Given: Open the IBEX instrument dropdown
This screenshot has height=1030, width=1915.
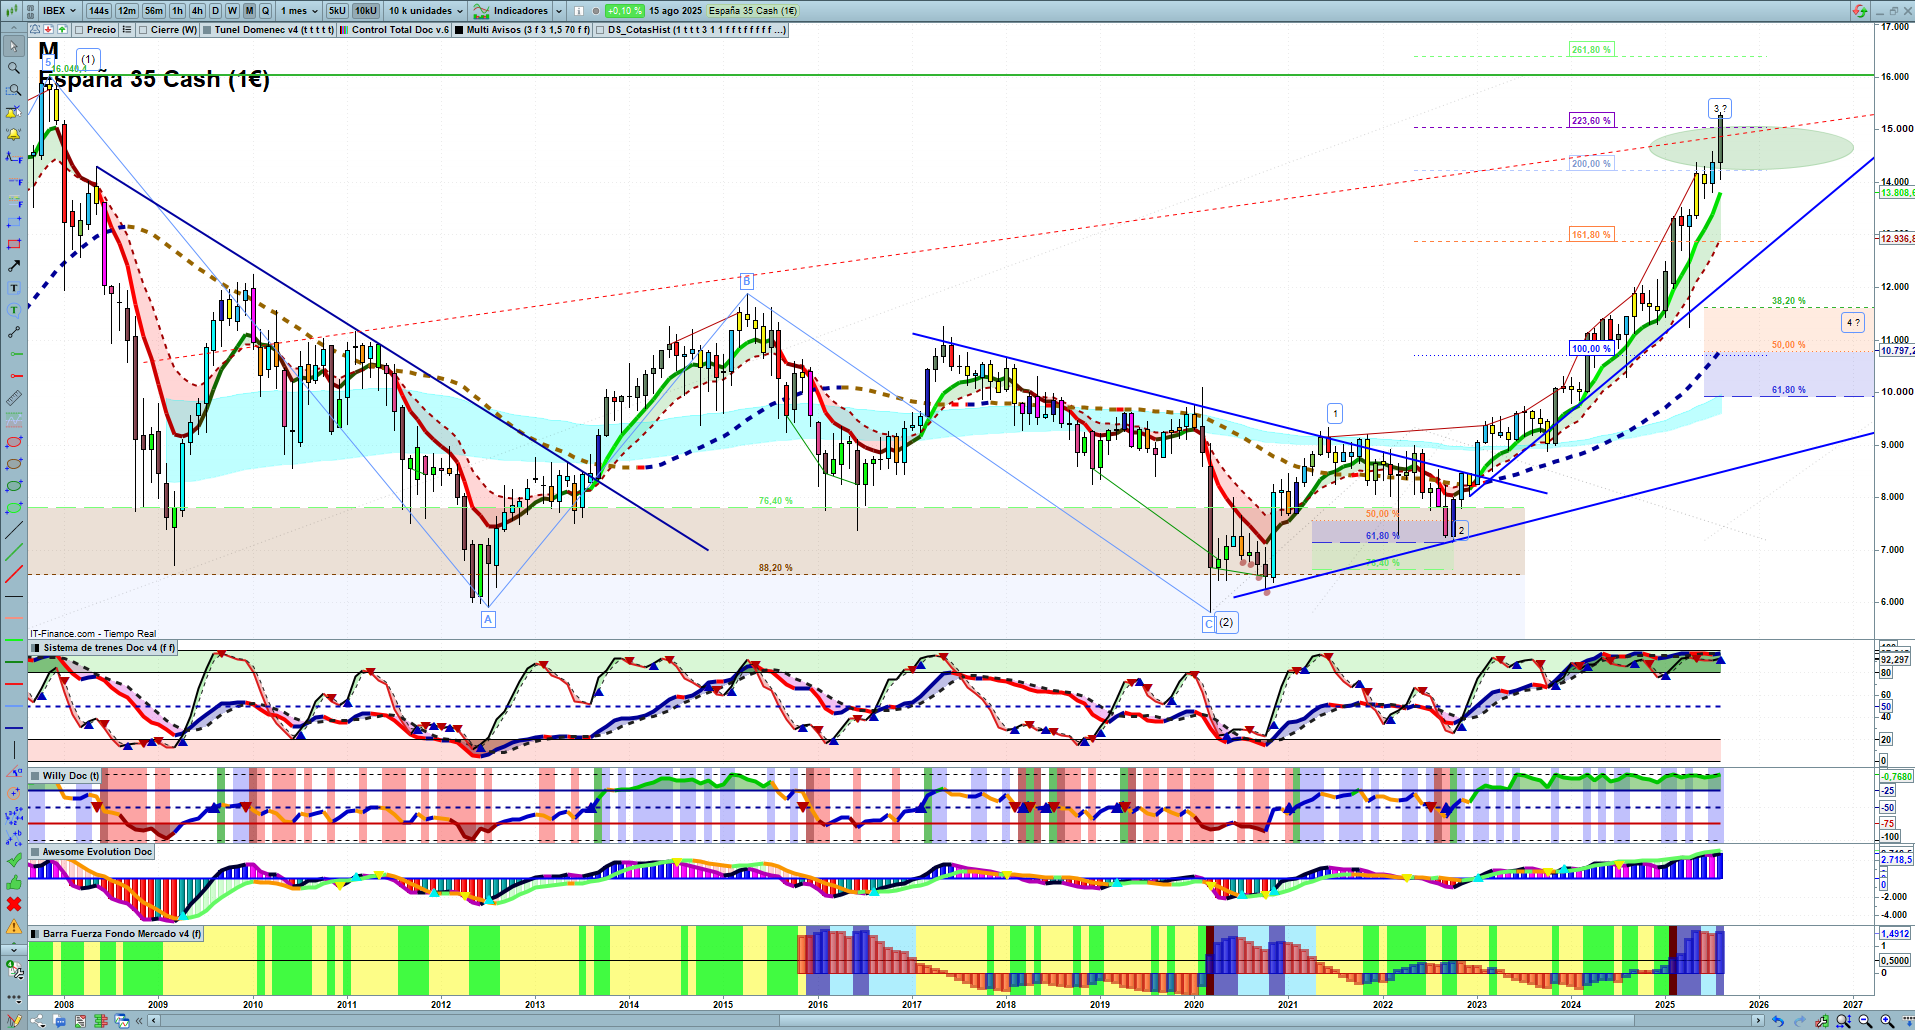Looking at the screenshot, I should [58, 11].
